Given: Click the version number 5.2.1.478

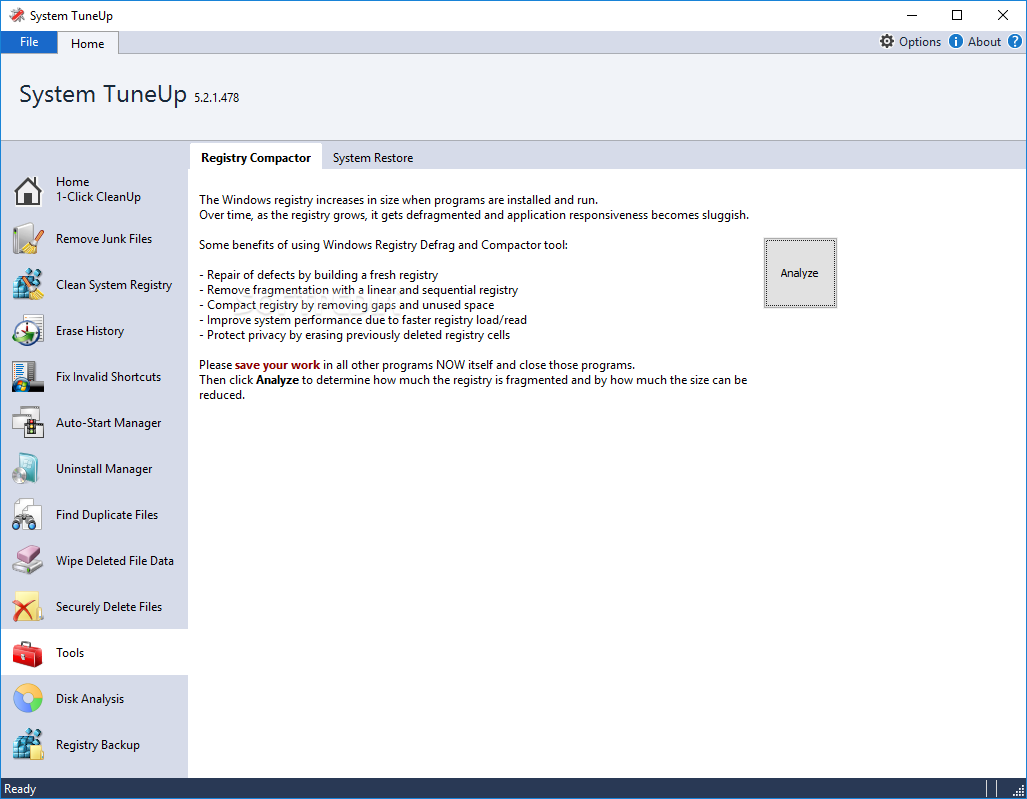Looking at the screenshot, I should click(217, 98).
